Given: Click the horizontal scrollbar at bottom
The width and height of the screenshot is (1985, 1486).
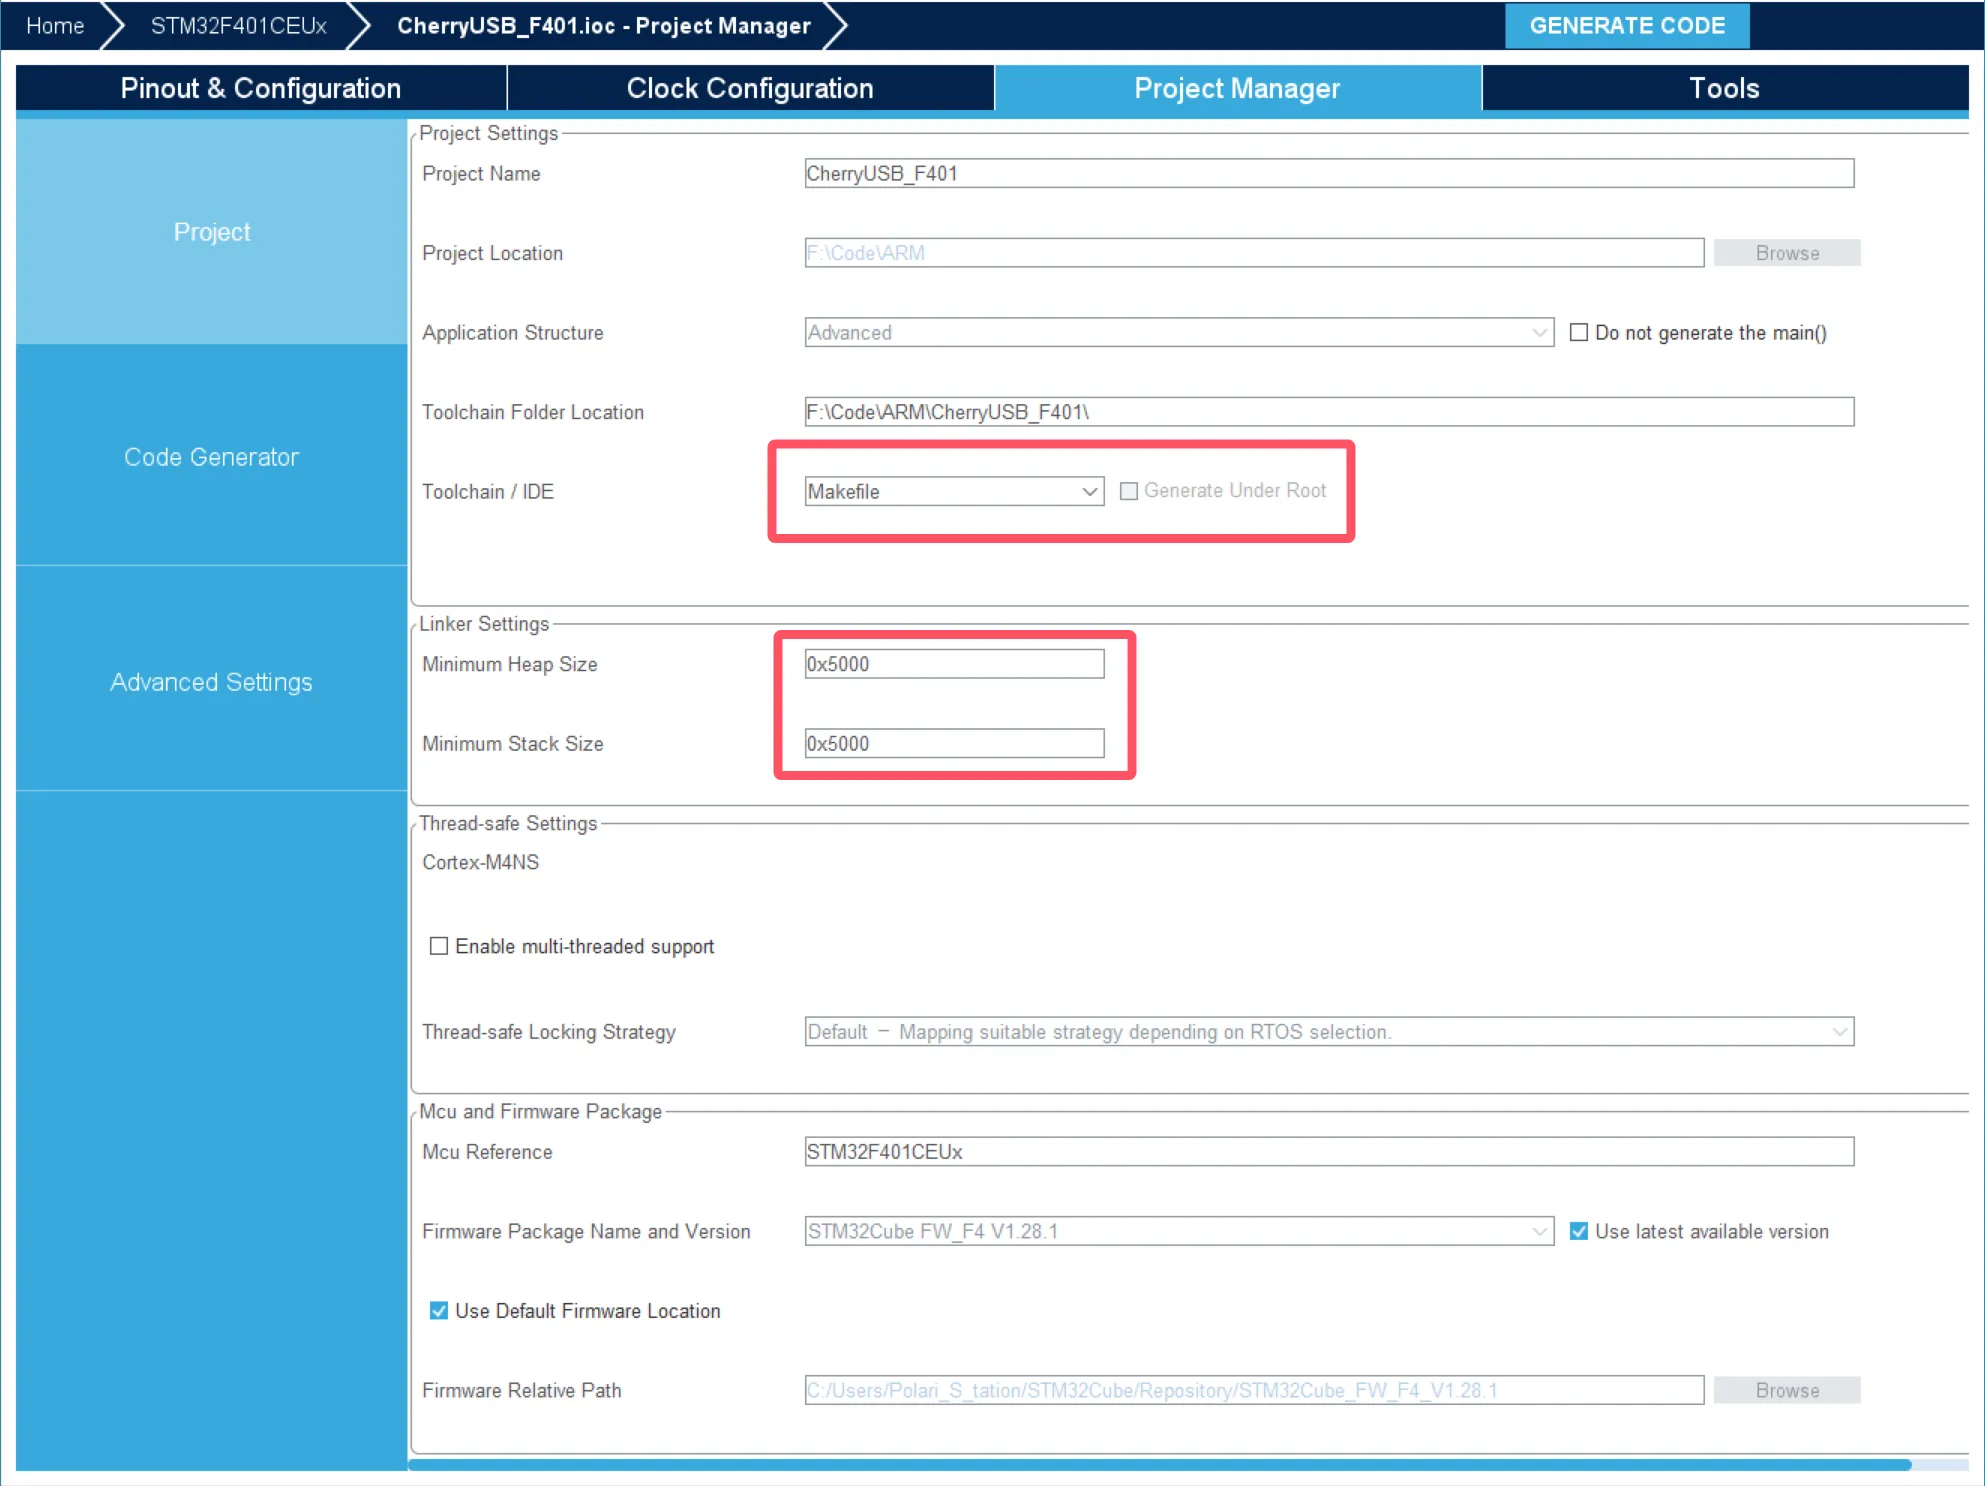Looking at the screenshot, I should pyautogui.click(x=1160, y=1465).
